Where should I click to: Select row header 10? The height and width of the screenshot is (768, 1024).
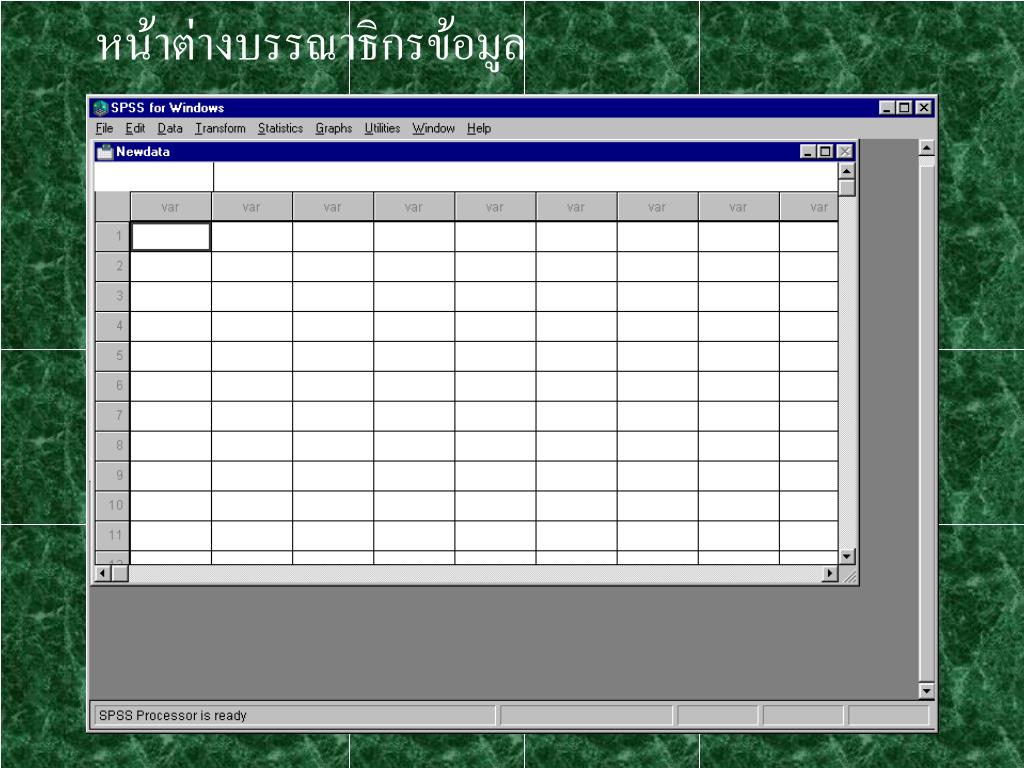click(x=112, y=506)
